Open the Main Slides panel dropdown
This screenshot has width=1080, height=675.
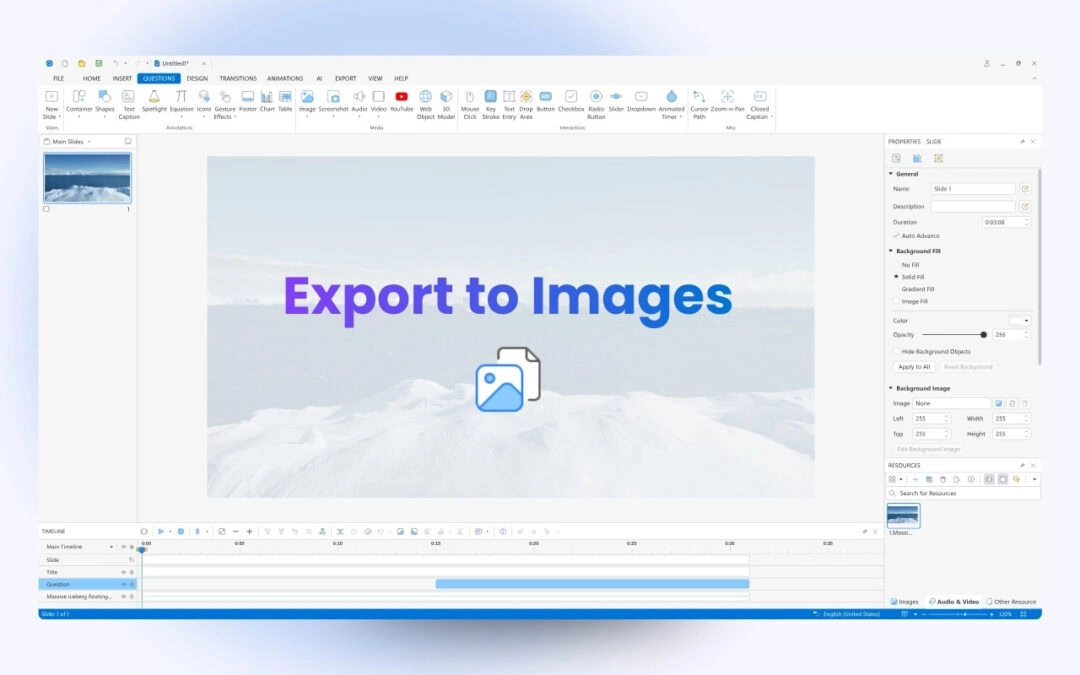[89, 142]
